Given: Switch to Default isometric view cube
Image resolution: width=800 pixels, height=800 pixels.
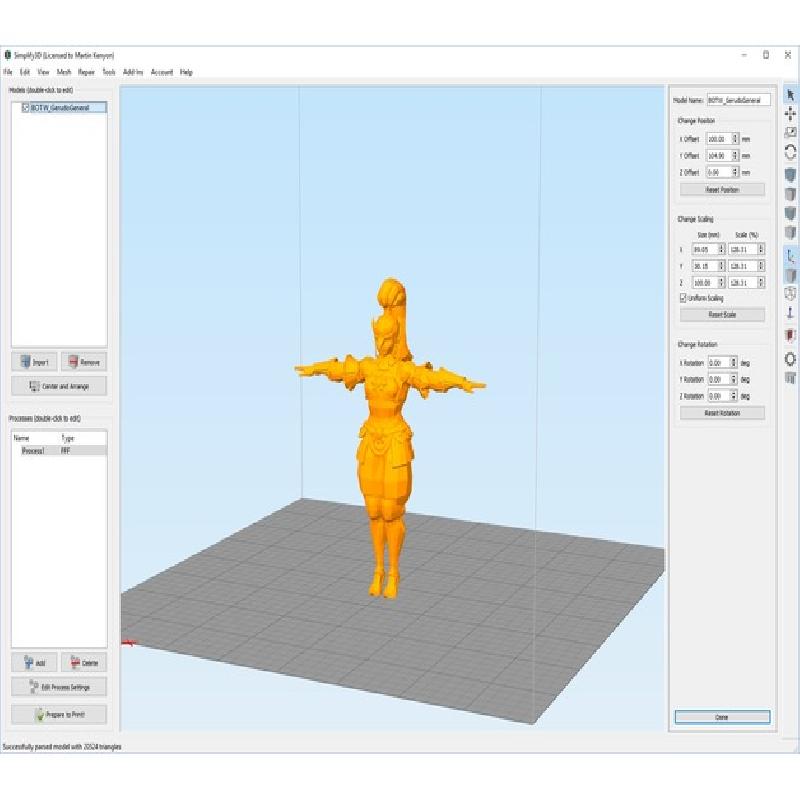Looking at the screenshot, I should coord(790,175).
